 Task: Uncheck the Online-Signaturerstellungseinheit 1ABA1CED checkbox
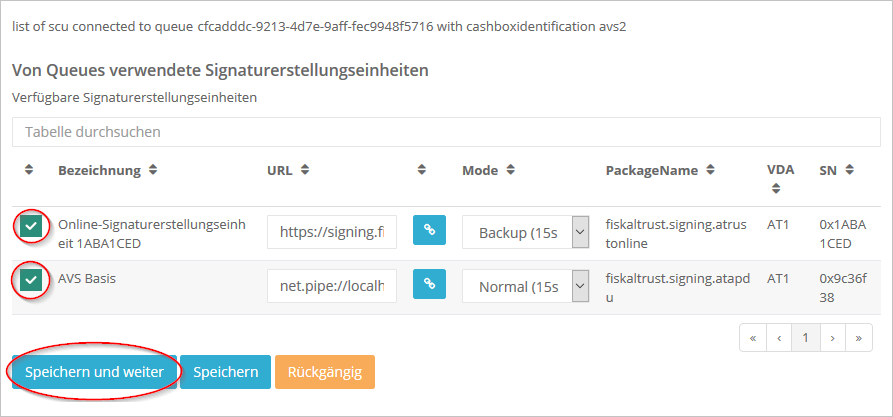[31, 227]
